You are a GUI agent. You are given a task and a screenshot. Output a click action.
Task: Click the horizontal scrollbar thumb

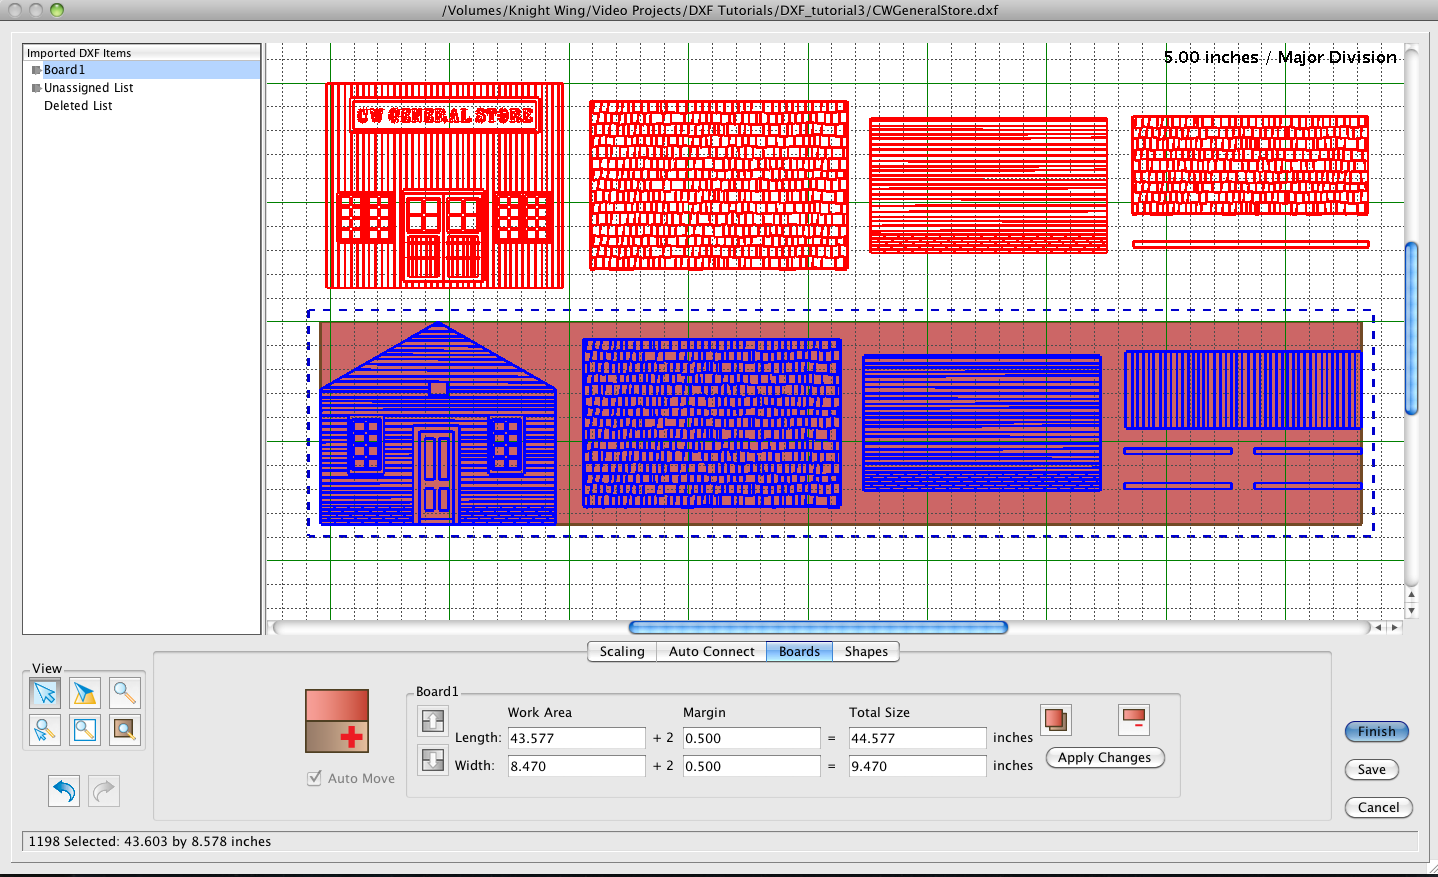click(818, 628)
